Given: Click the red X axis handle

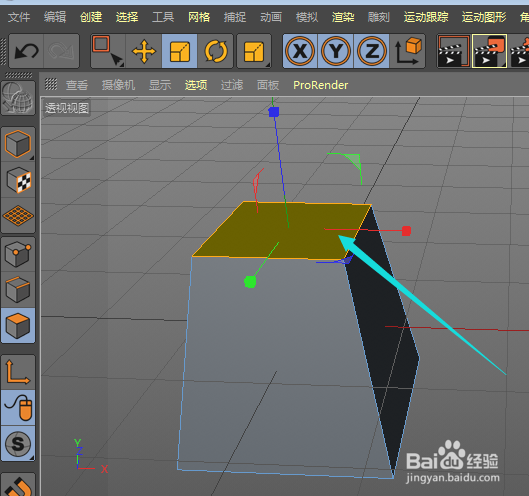Looking at the screenshot, I should tap(407, 231).
